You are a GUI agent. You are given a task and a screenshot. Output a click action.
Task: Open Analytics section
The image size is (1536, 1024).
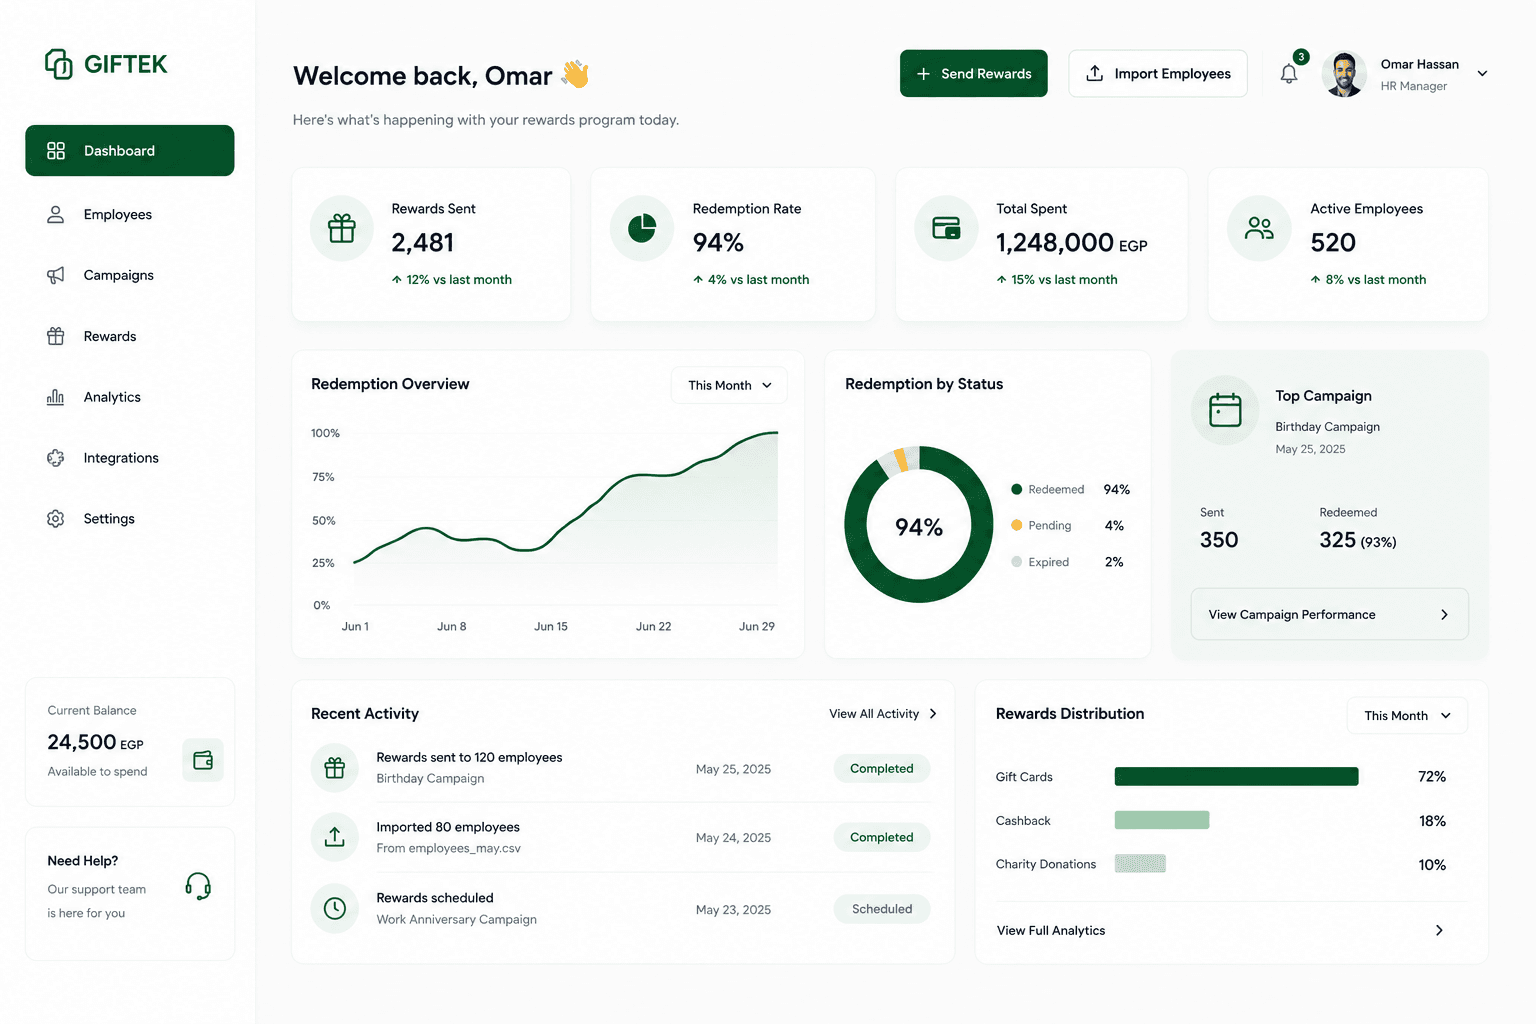[130, 397]
